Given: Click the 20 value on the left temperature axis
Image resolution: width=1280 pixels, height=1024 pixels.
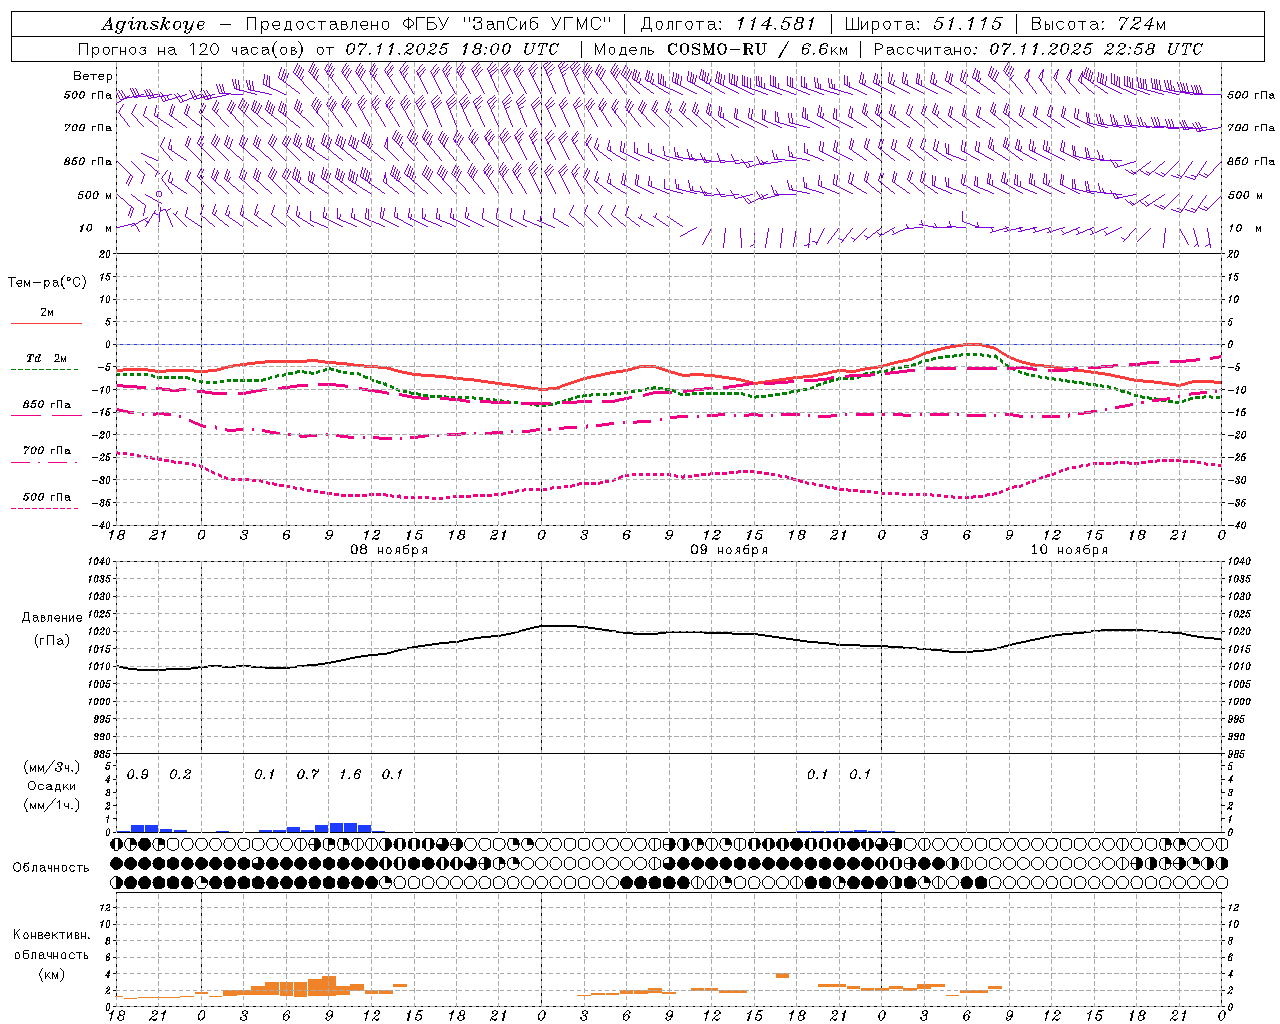Looking at the screenshot, I should [104, 254].
